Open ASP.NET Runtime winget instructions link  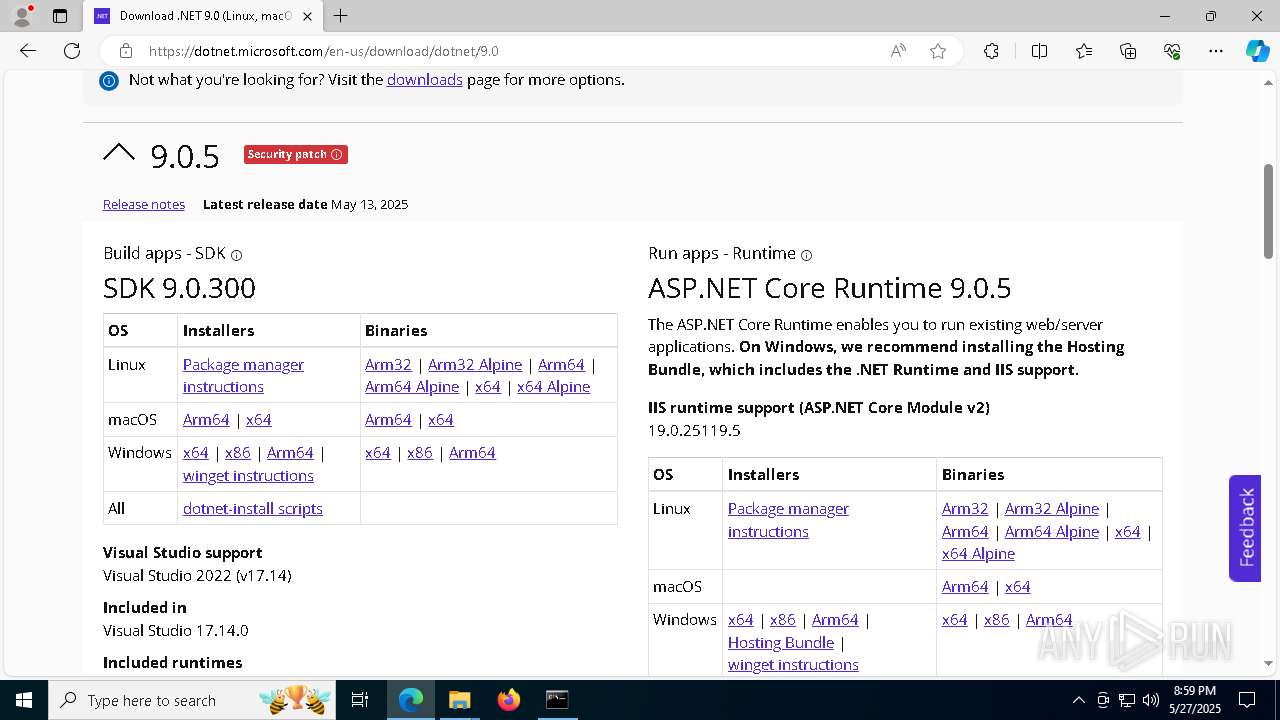(793, 665)
